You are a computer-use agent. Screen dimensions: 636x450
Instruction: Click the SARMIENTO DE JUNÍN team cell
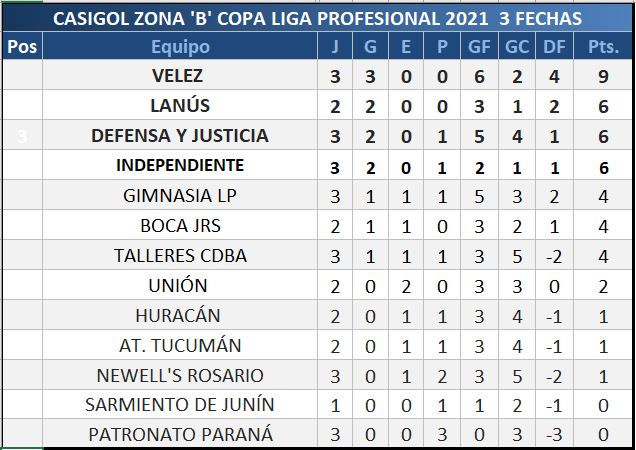click(x=181, y=405)
